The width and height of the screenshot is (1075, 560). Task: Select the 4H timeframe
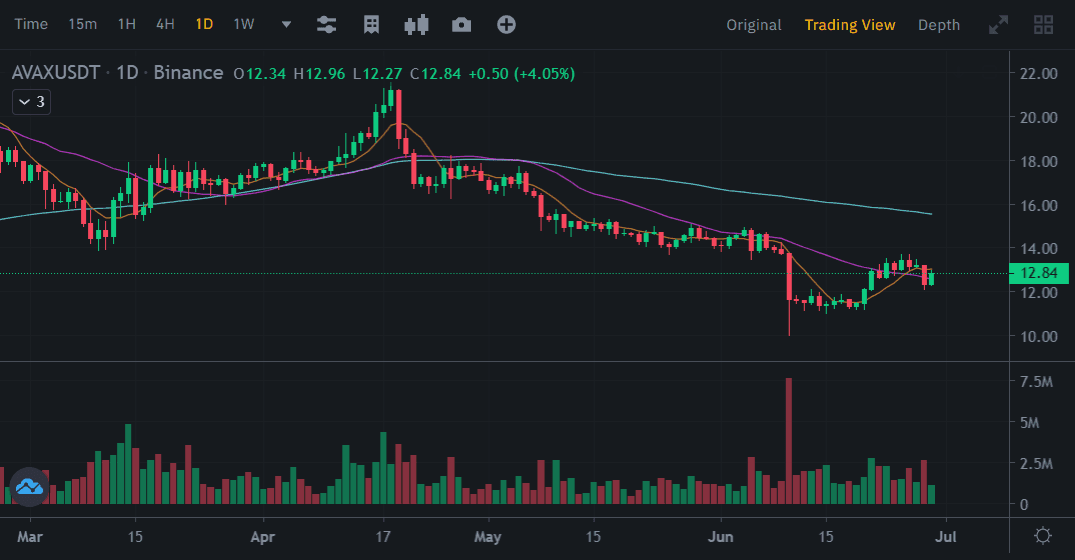pyautogui.click(x=165, y=24)
